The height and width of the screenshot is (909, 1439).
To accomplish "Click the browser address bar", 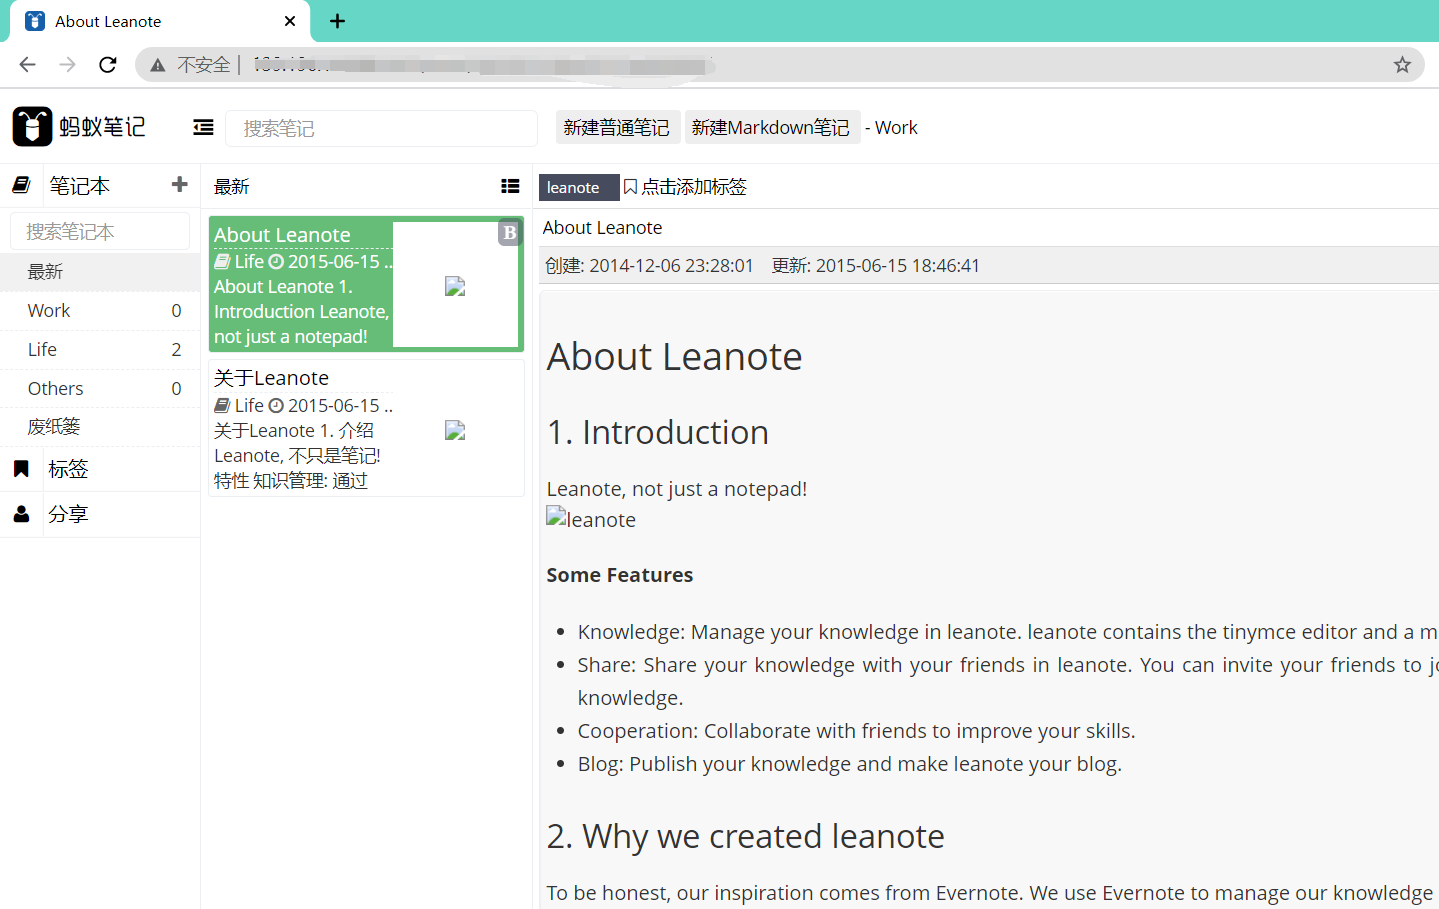I will [x=780, y=65].
